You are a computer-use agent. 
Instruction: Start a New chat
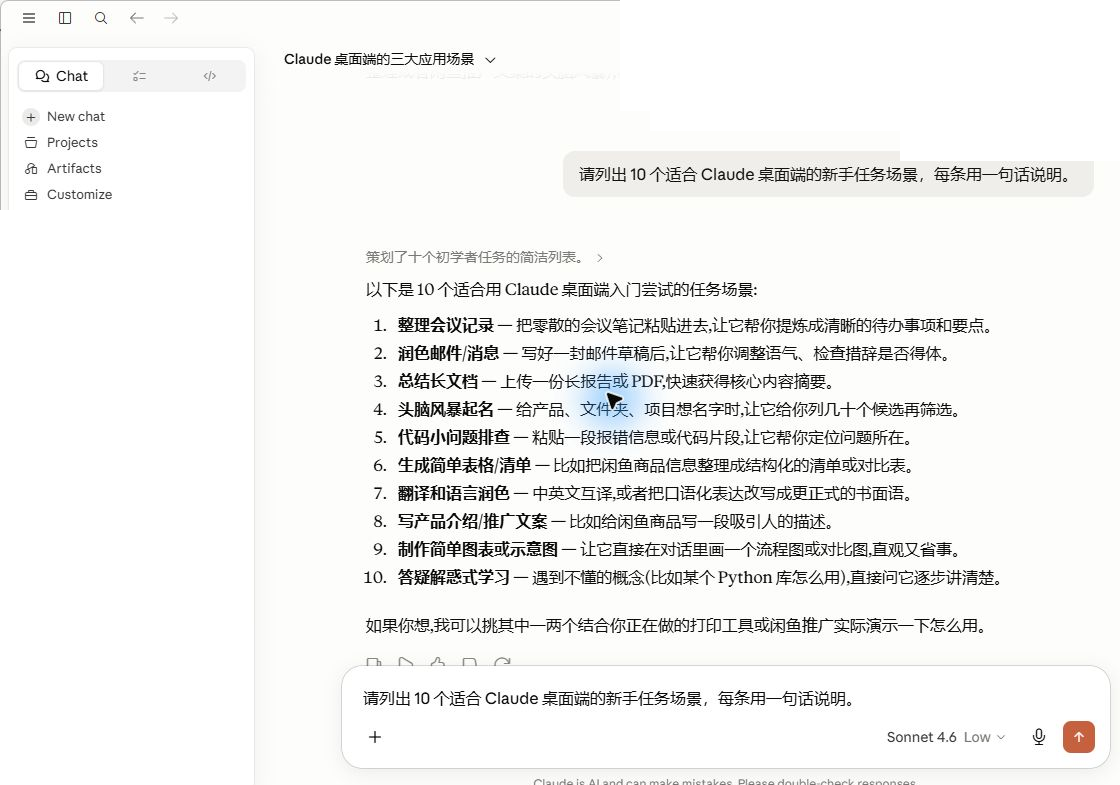pyautogui.click(x=76, y=116)
